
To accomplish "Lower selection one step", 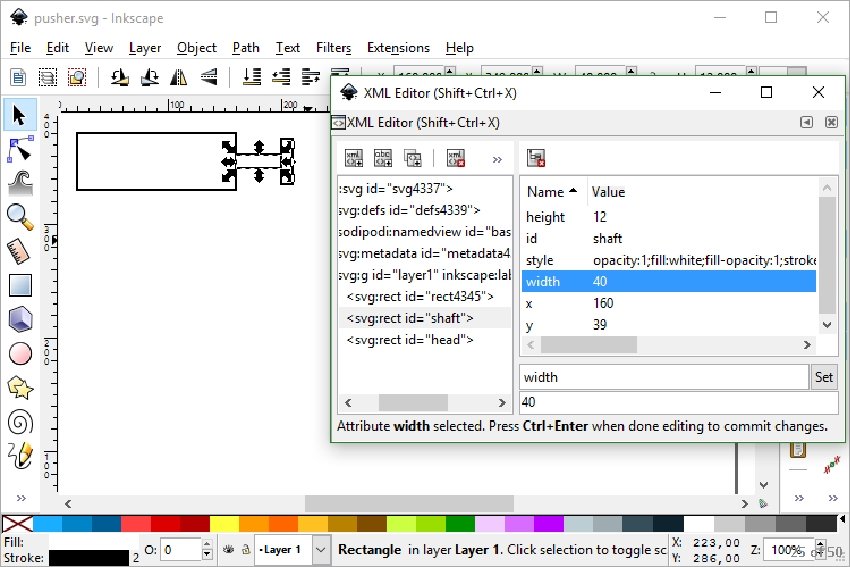I will point(281,77).
